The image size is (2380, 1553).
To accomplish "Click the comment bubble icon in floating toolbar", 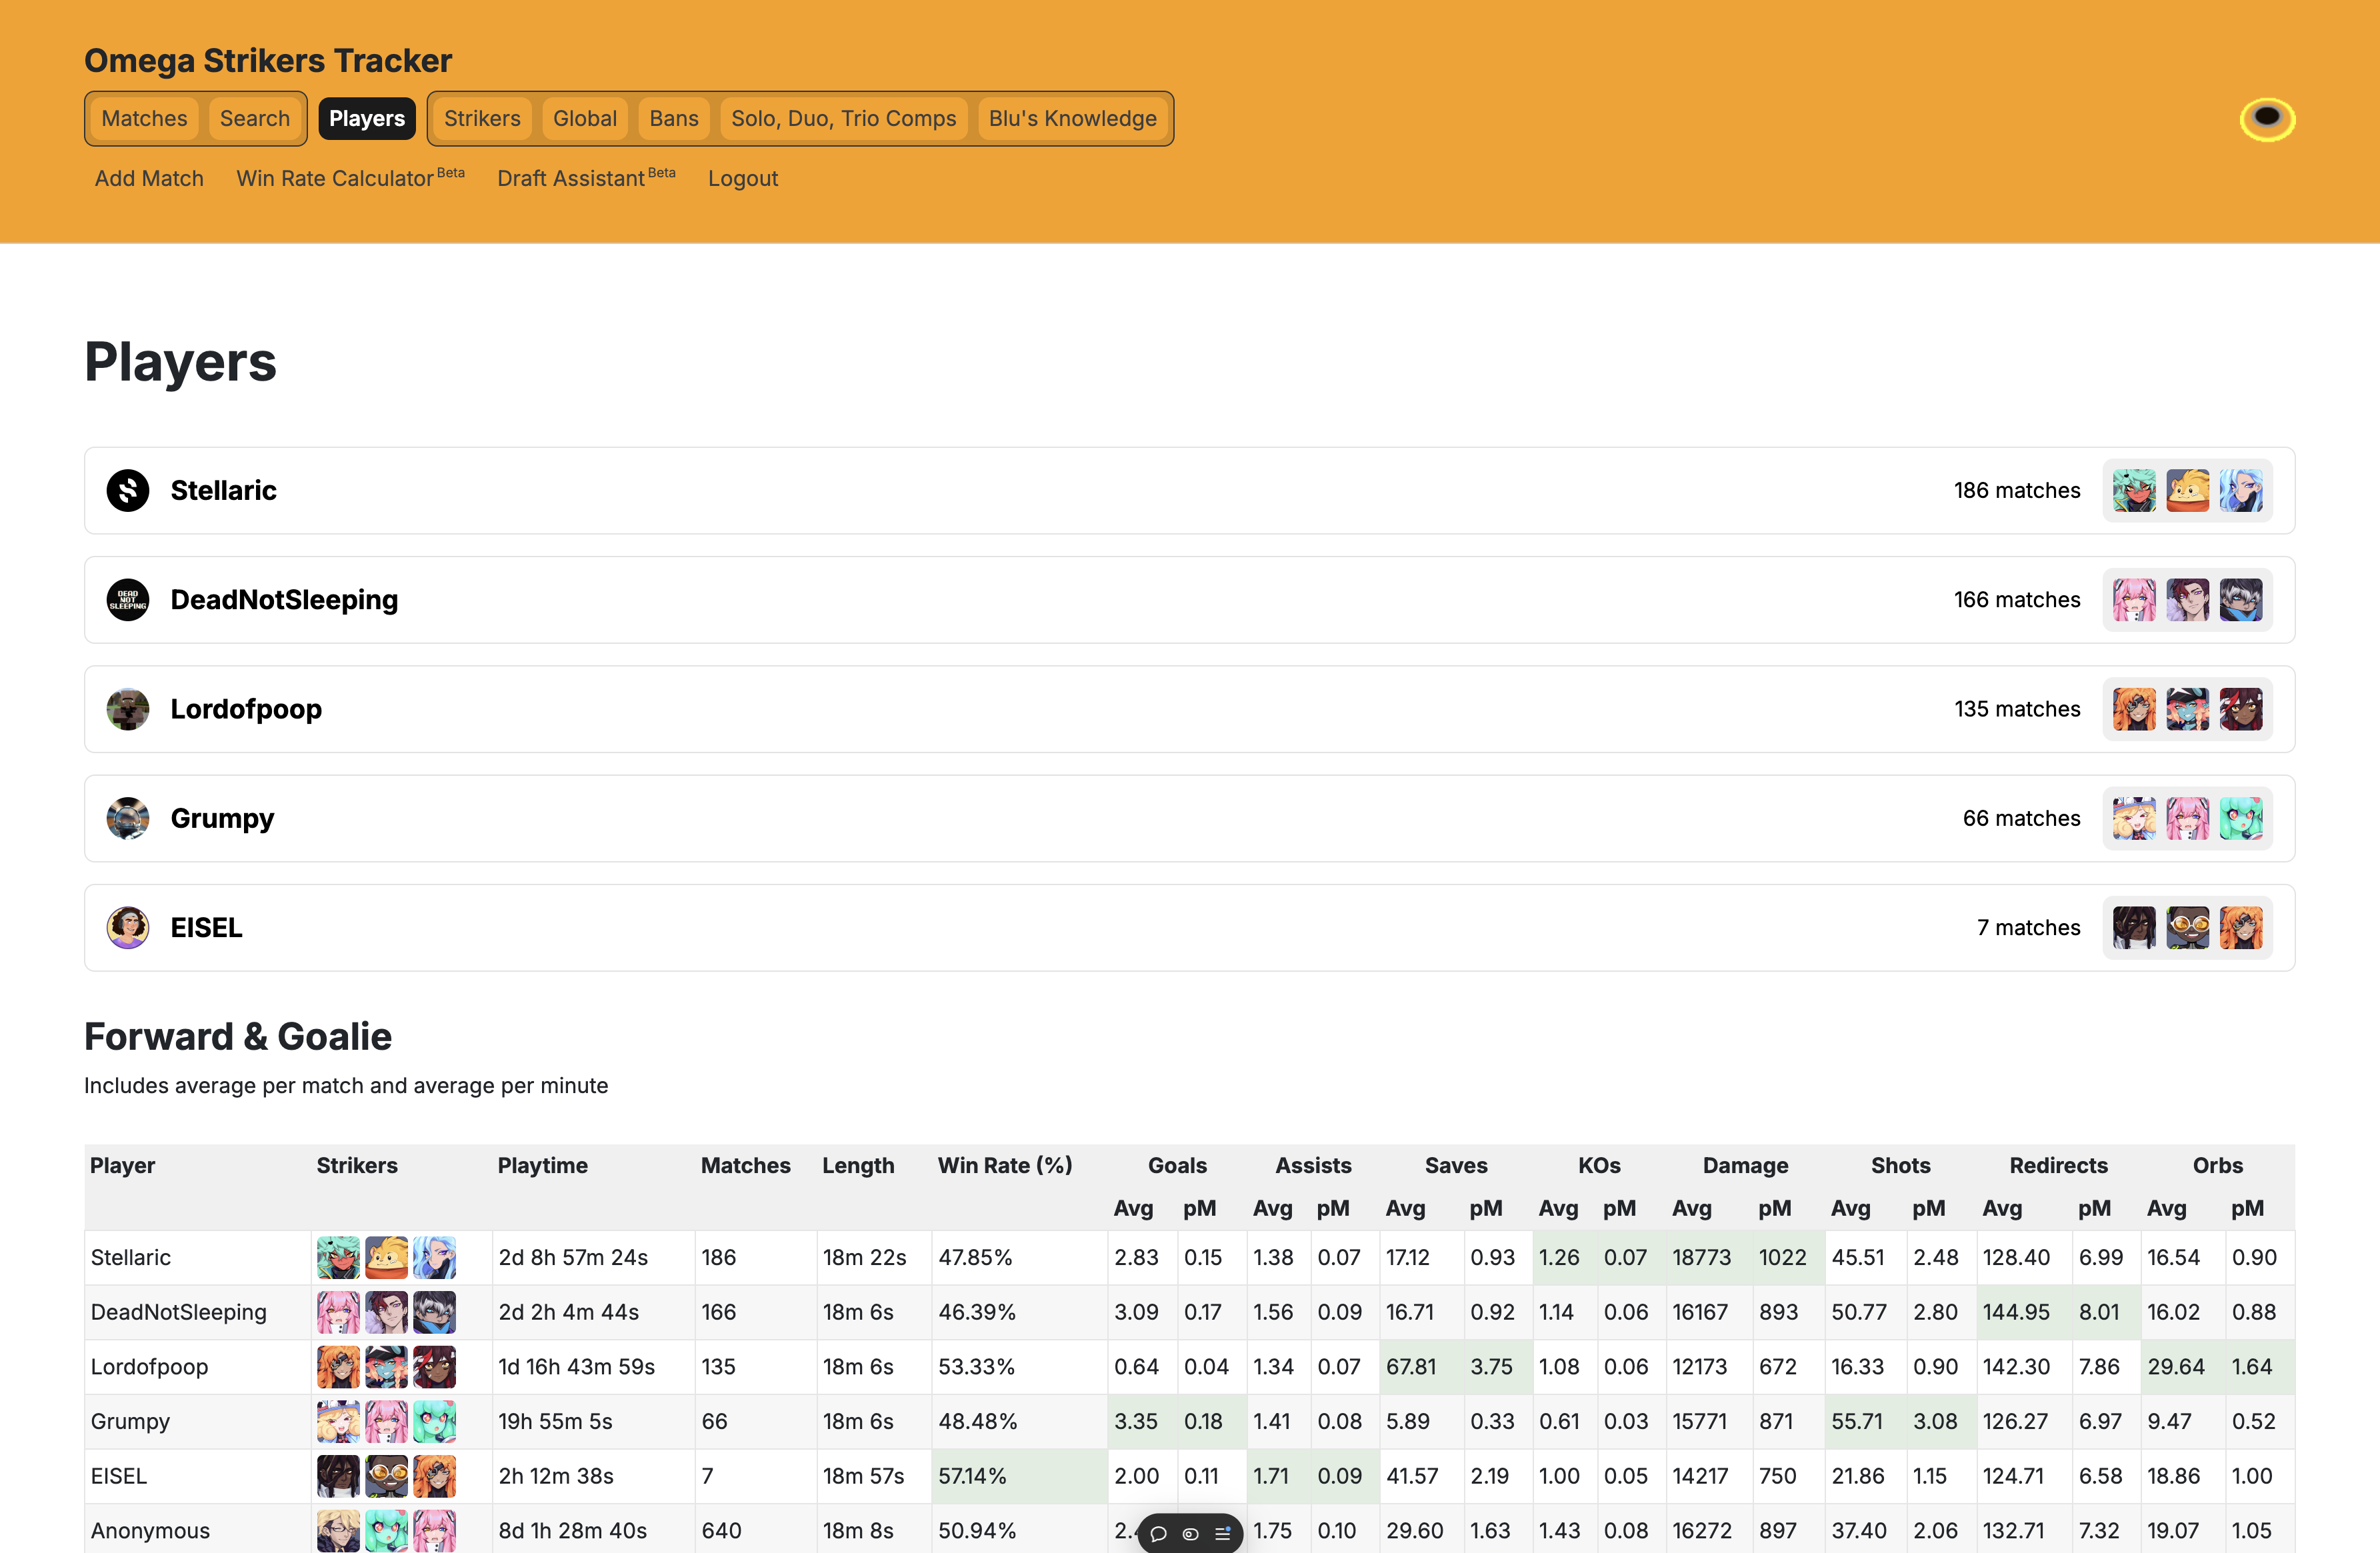I will 1158,1533.
